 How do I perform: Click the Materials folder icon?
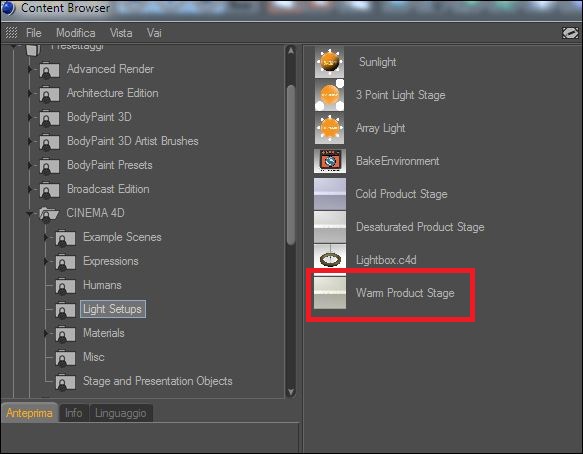point(65,334)
